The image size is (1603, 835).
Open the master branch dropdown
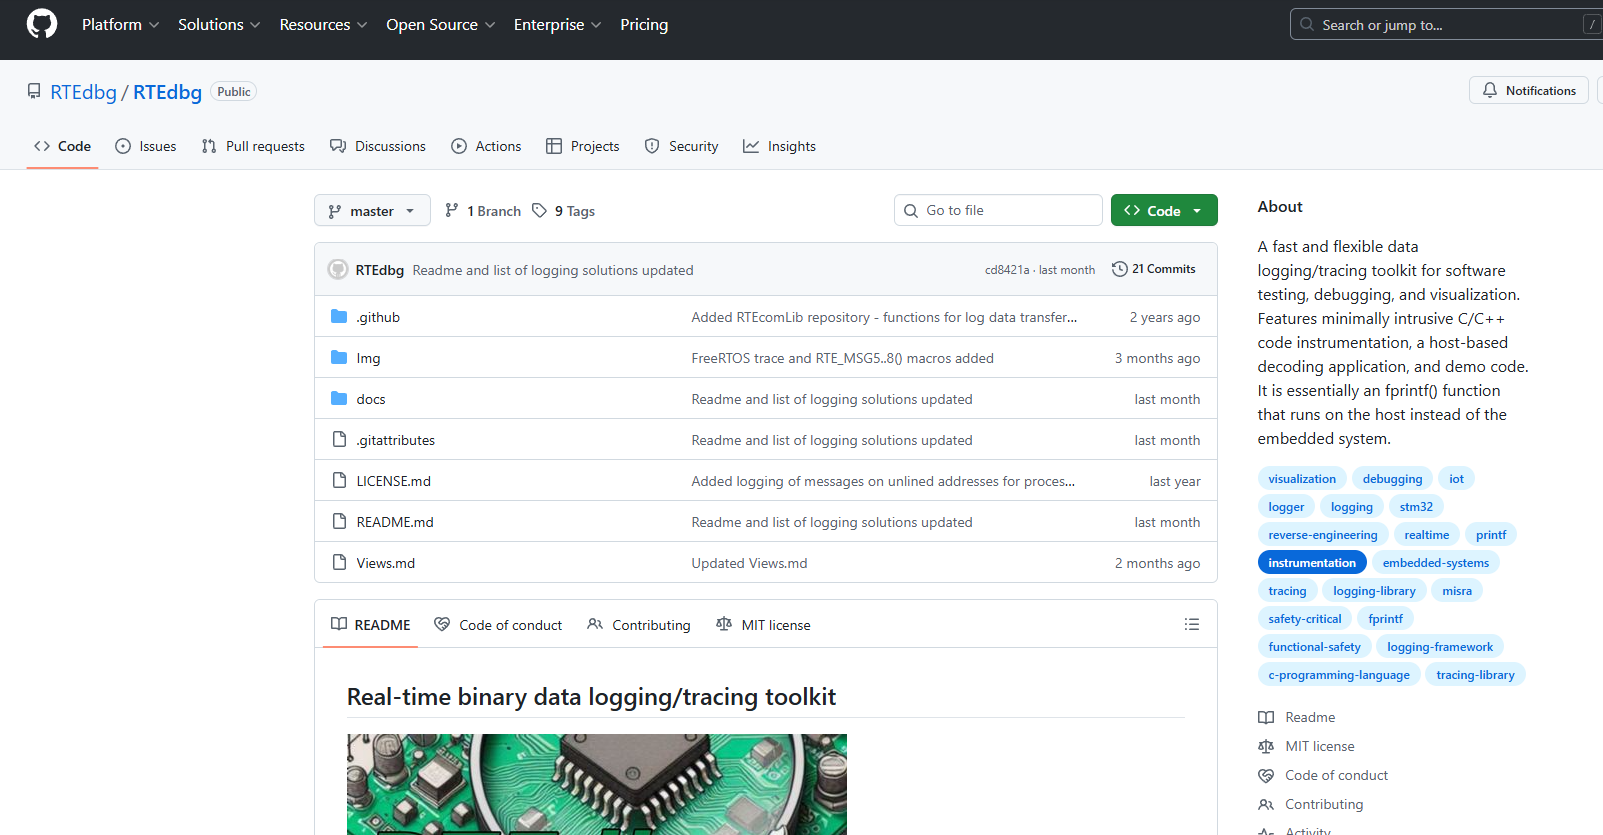(x=372, y=210)
